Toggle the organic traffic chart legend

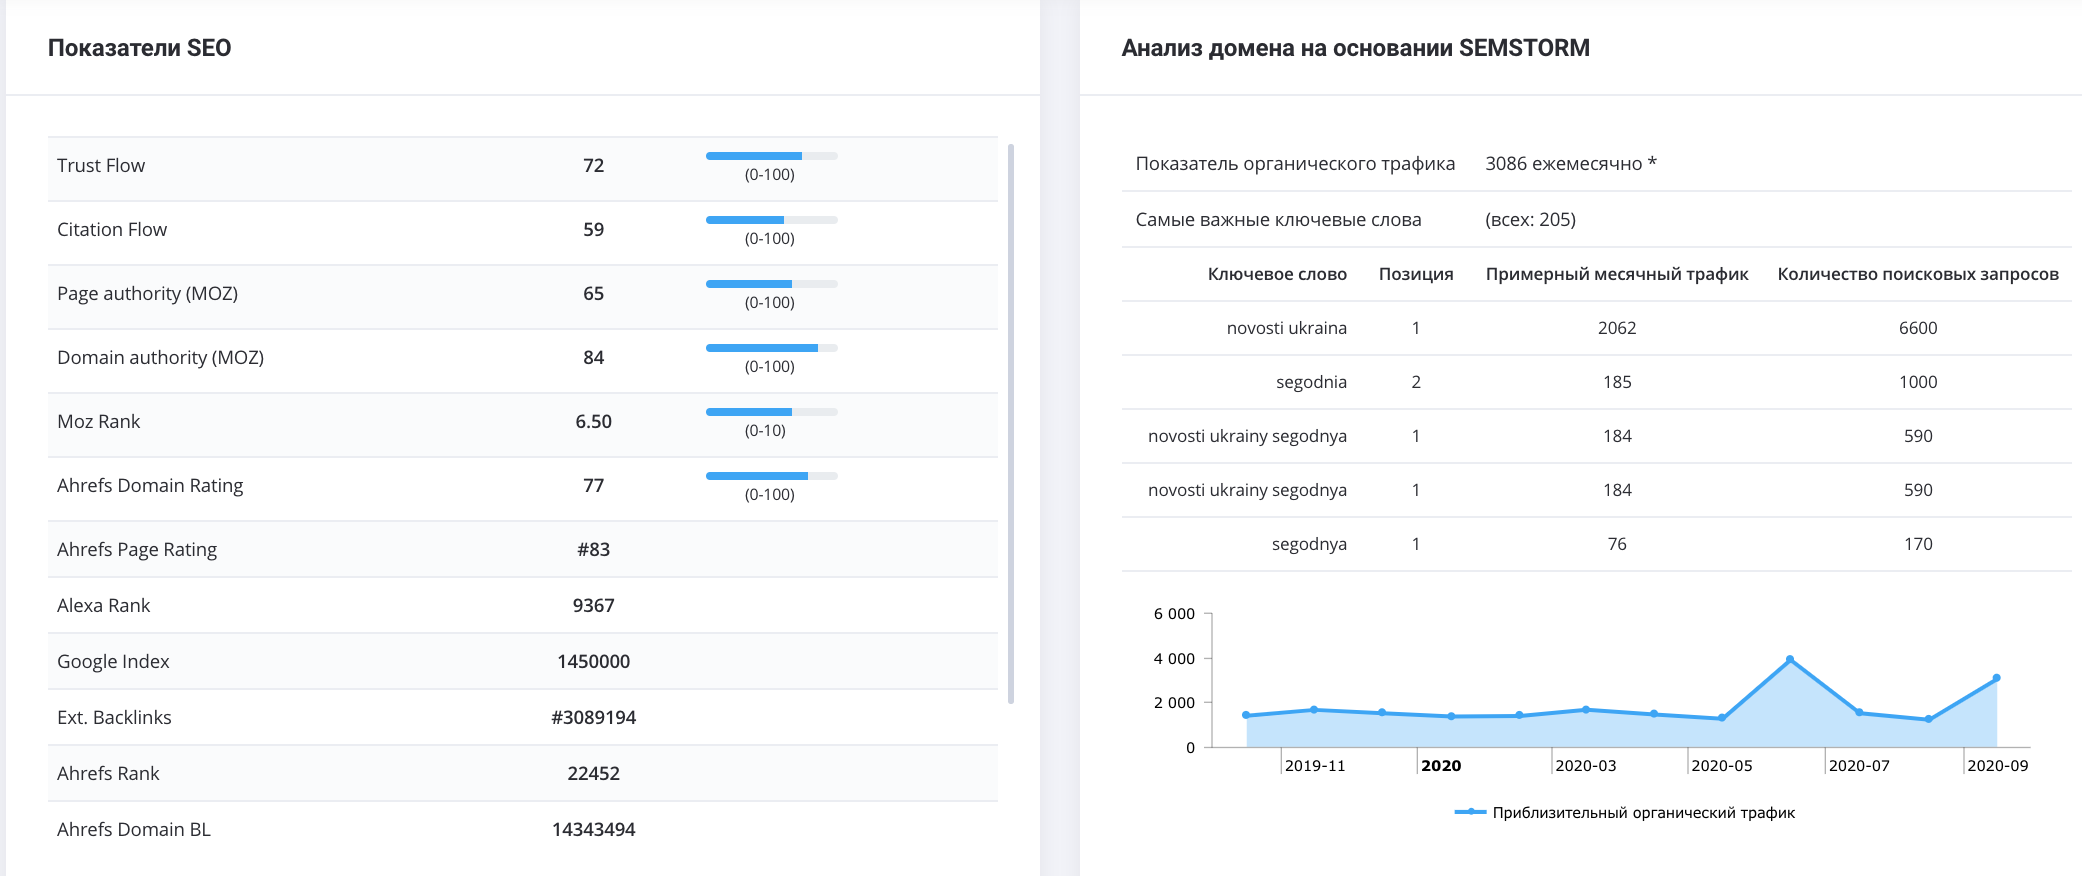[1625, 812]
